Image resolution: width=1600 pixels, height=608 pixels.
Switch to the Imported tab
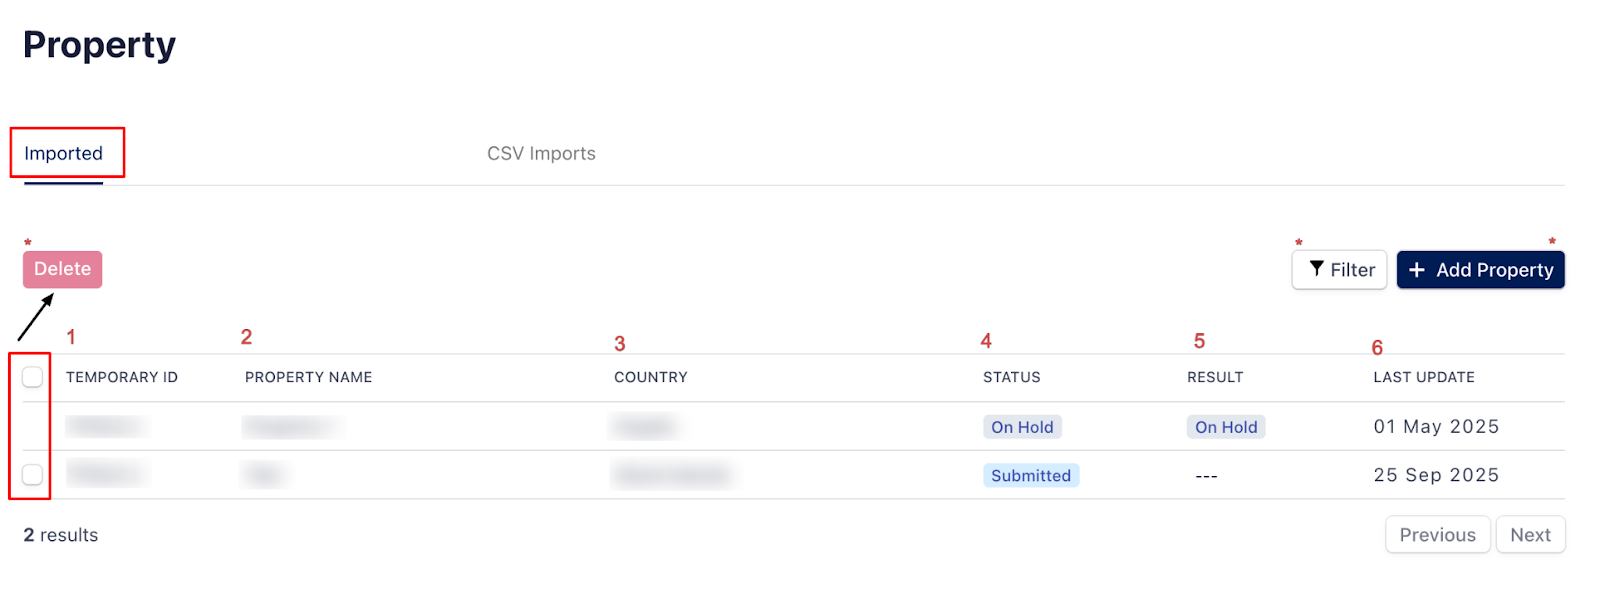(64, 154)
